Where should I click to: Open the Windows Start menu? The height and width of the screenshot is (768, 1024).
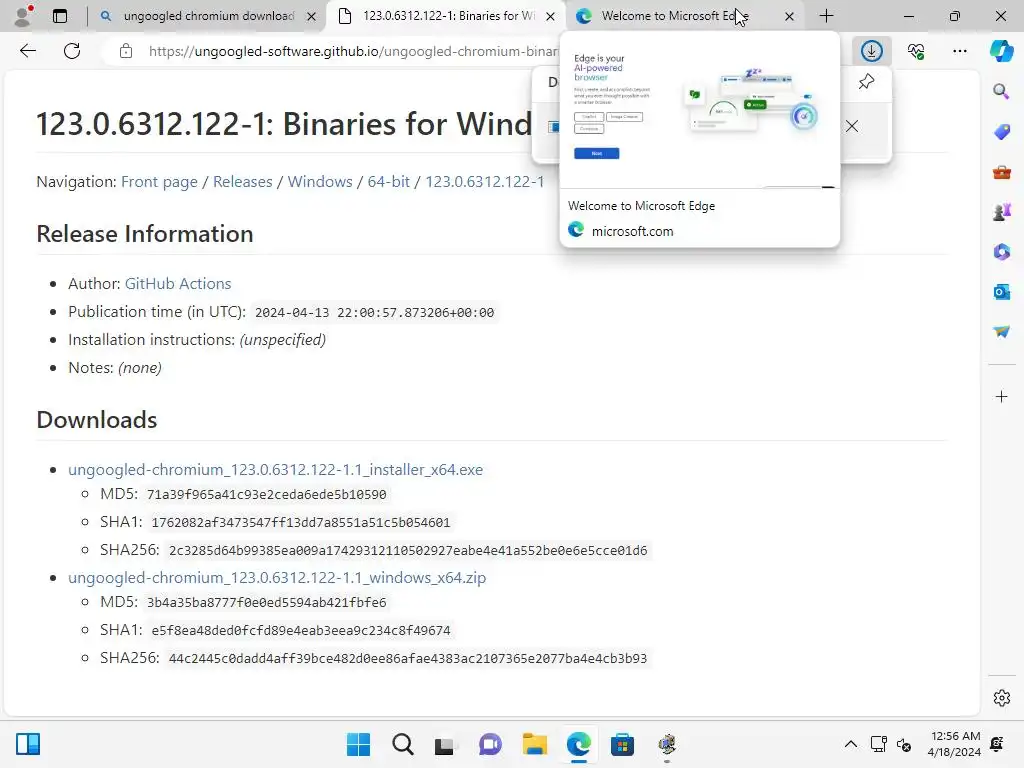point(358,744)
